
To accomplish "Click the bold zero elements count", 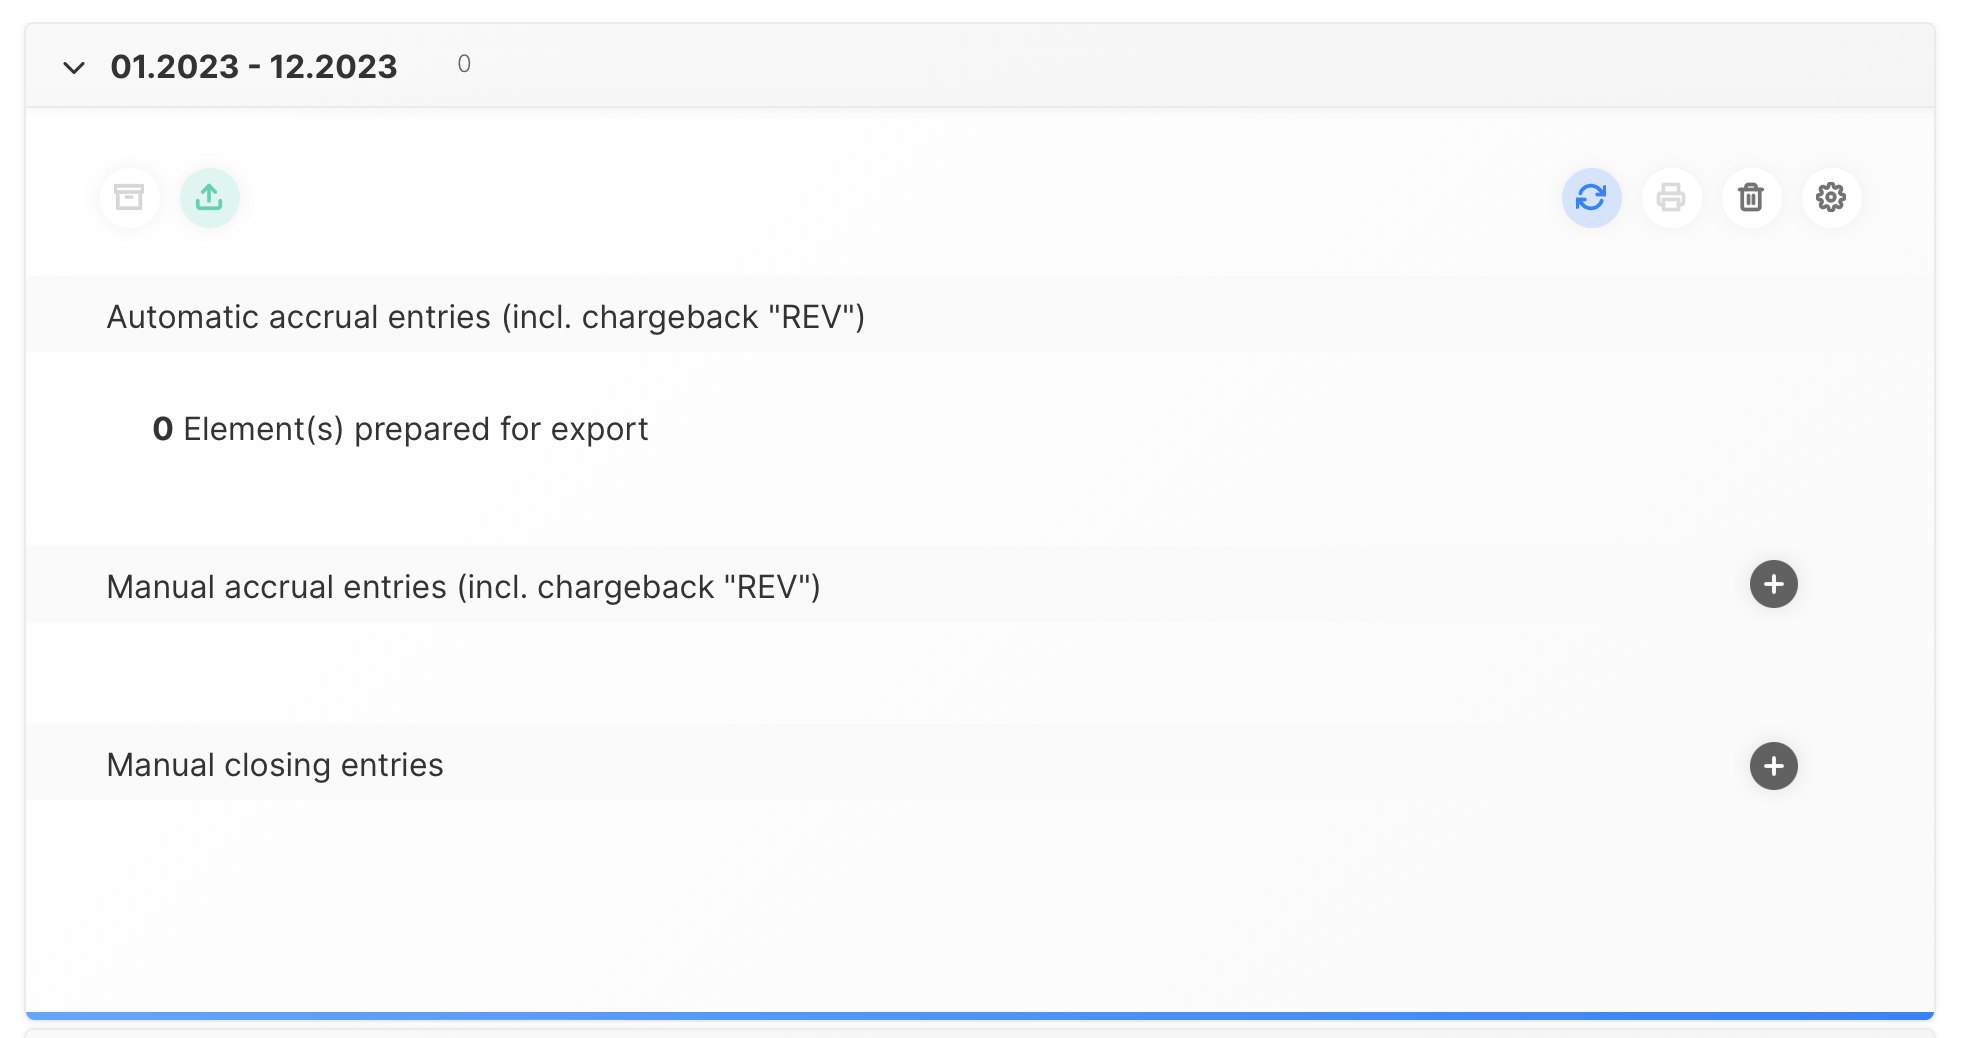I will [x=163, y=429].
